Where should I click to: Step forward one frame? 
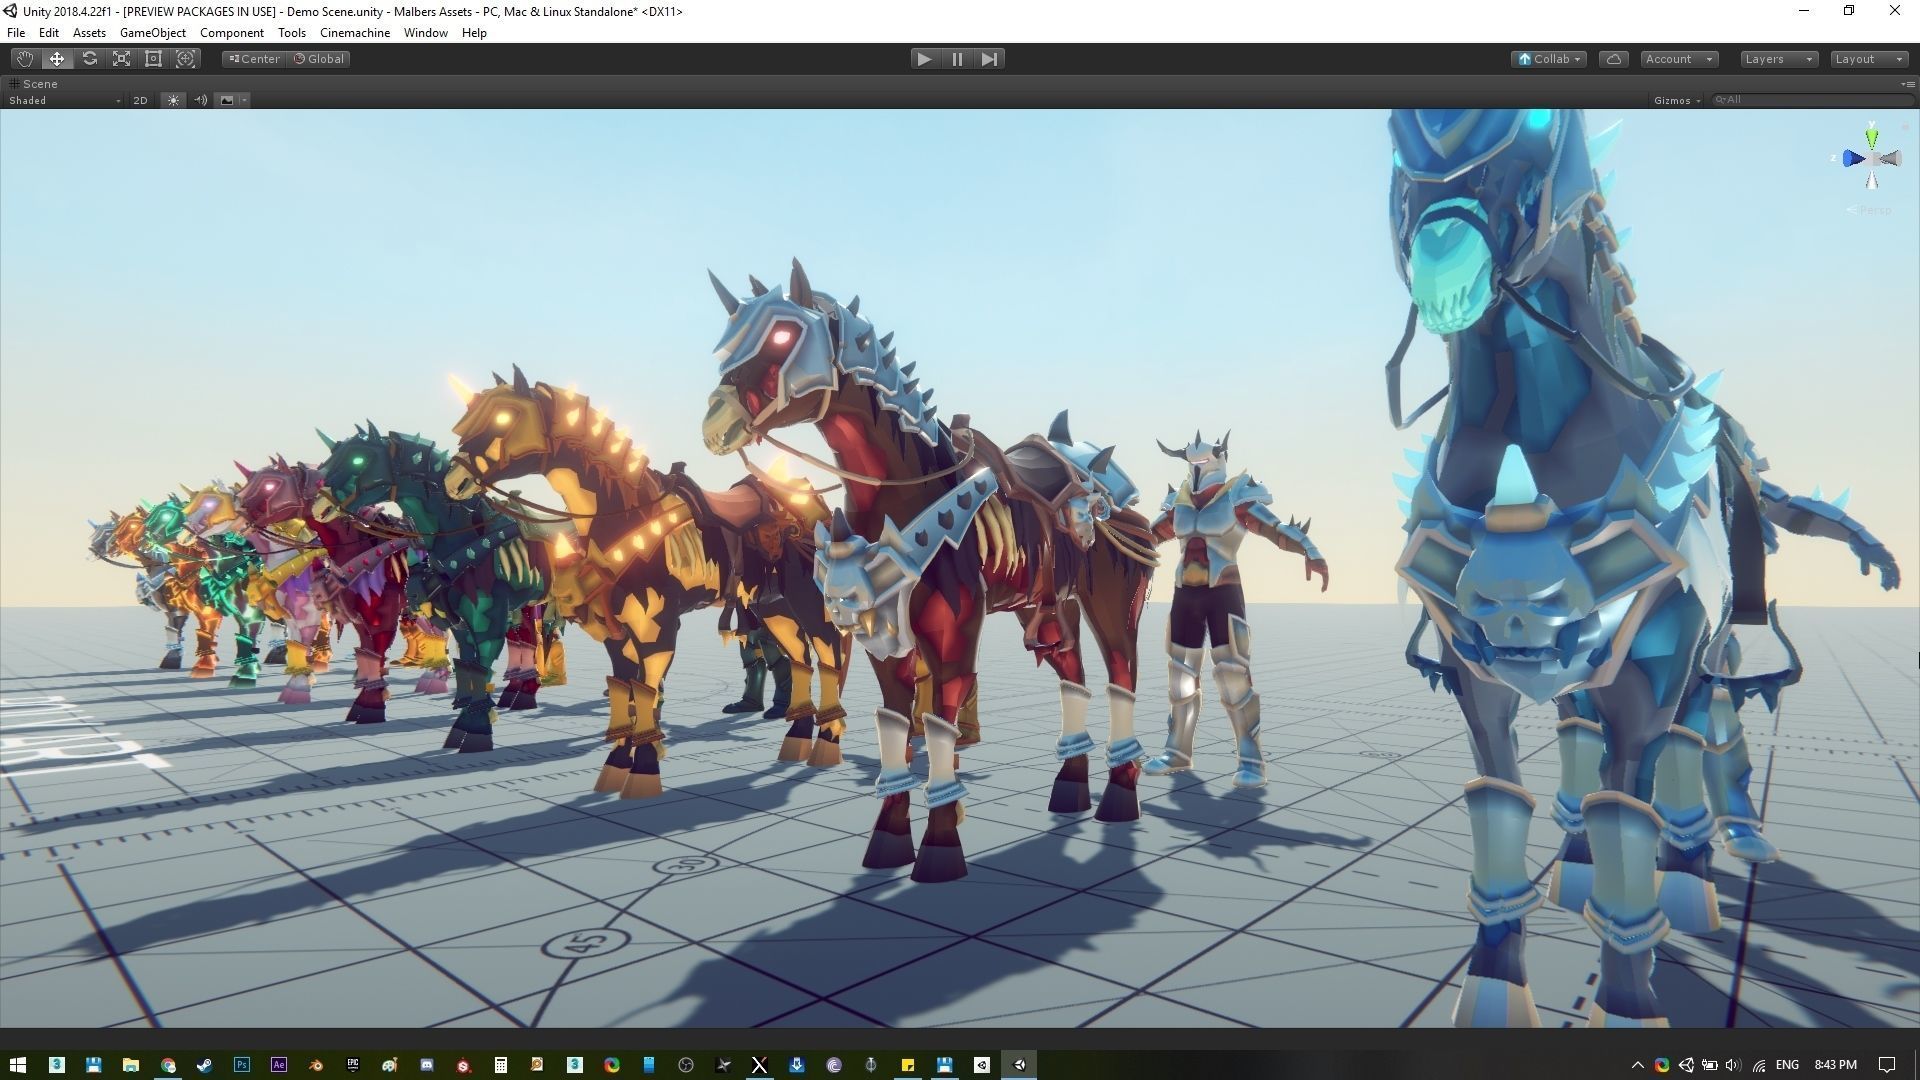coord(989,59)
